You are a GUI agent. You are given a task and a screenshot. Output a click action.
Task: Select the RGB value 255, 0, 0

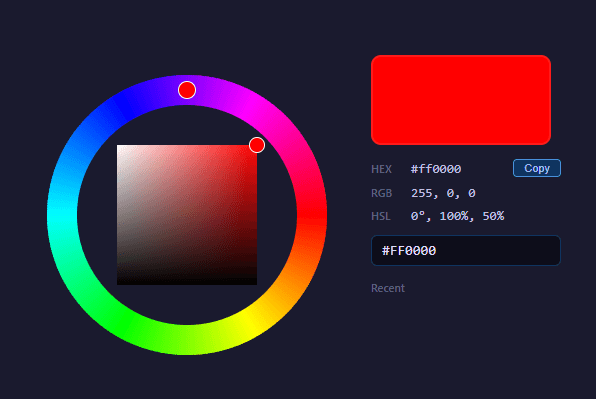(x=443, y=193)
